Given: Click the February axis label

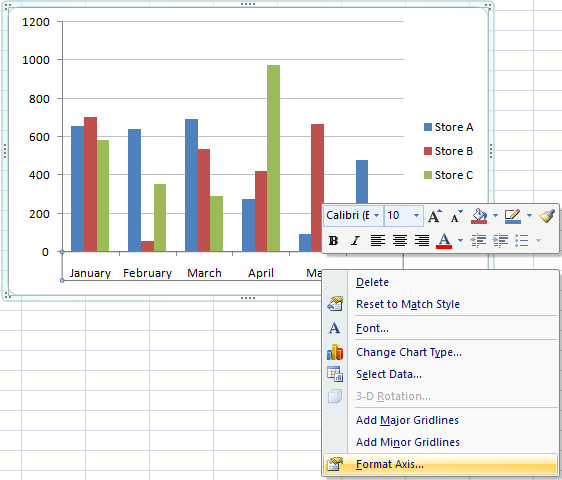Looking at the screenshot, I should (147, 273).
